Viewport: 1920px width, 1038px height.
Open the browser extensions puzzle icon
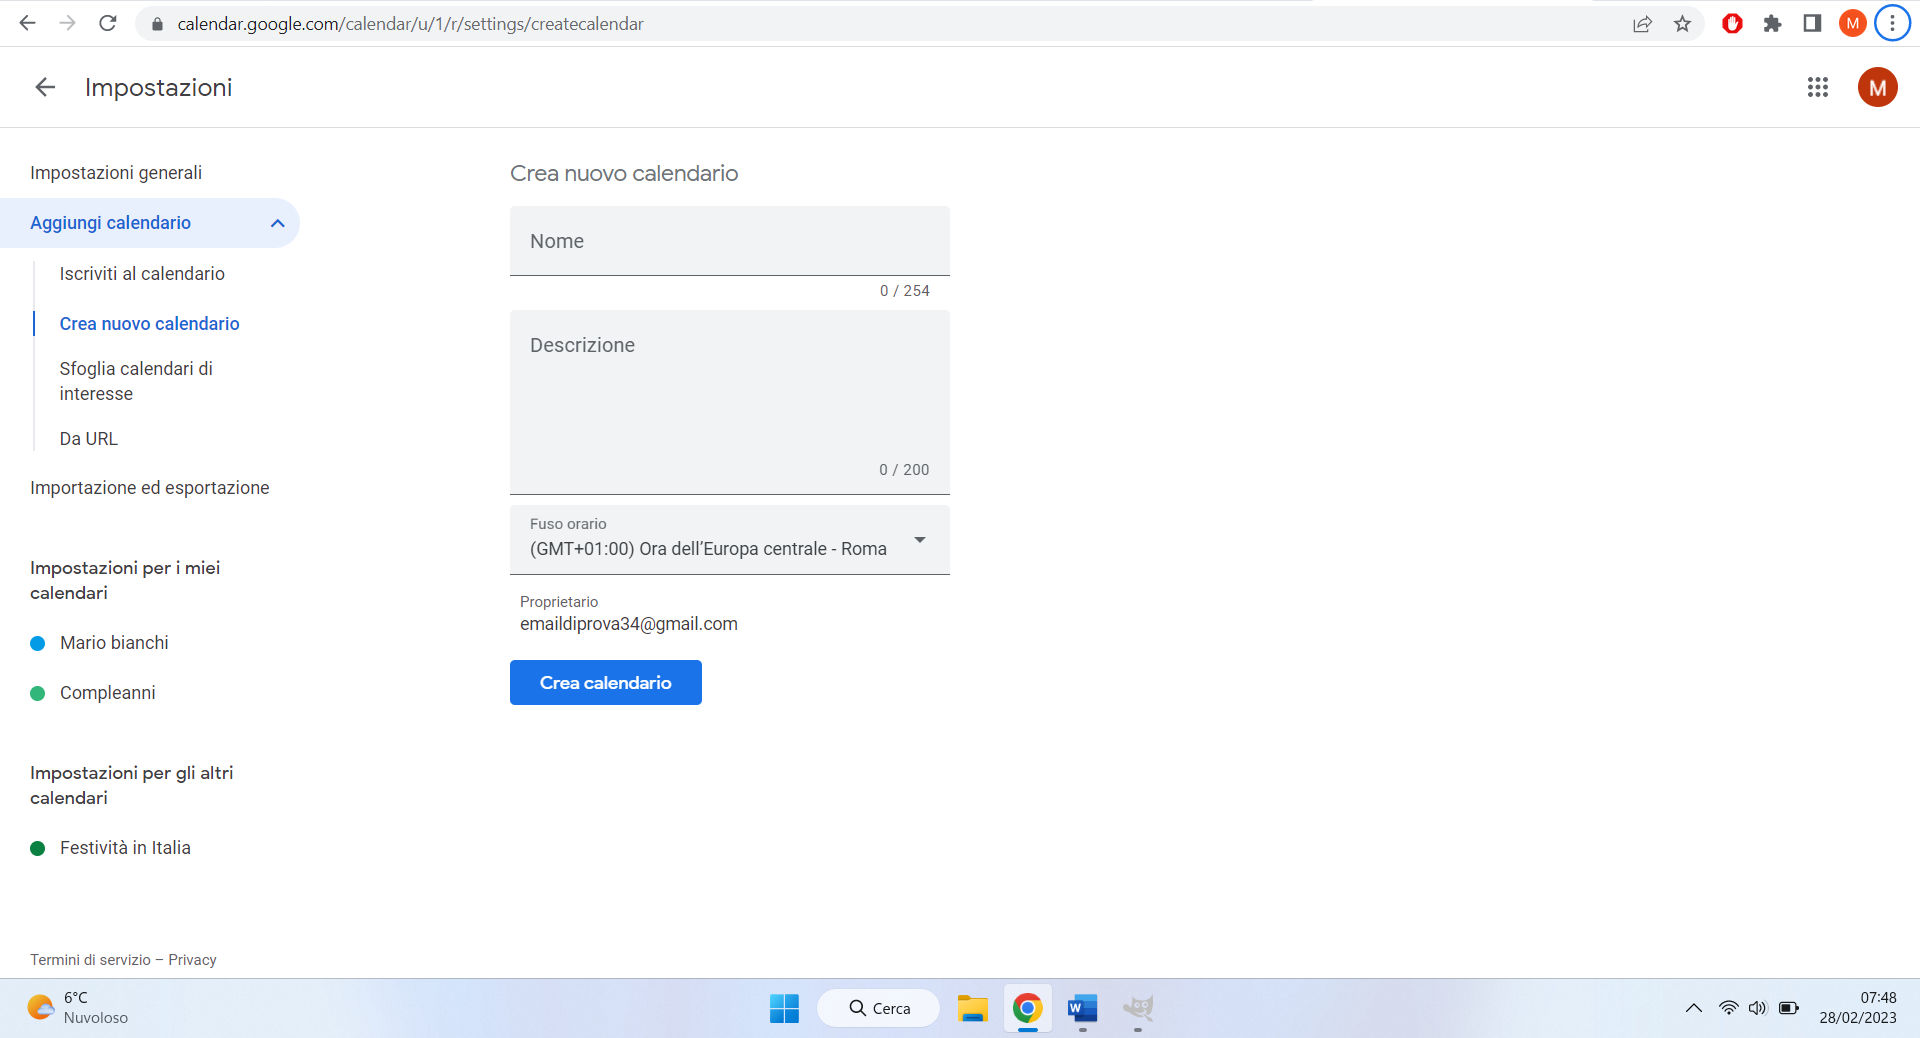click(x=1773, y=23)
